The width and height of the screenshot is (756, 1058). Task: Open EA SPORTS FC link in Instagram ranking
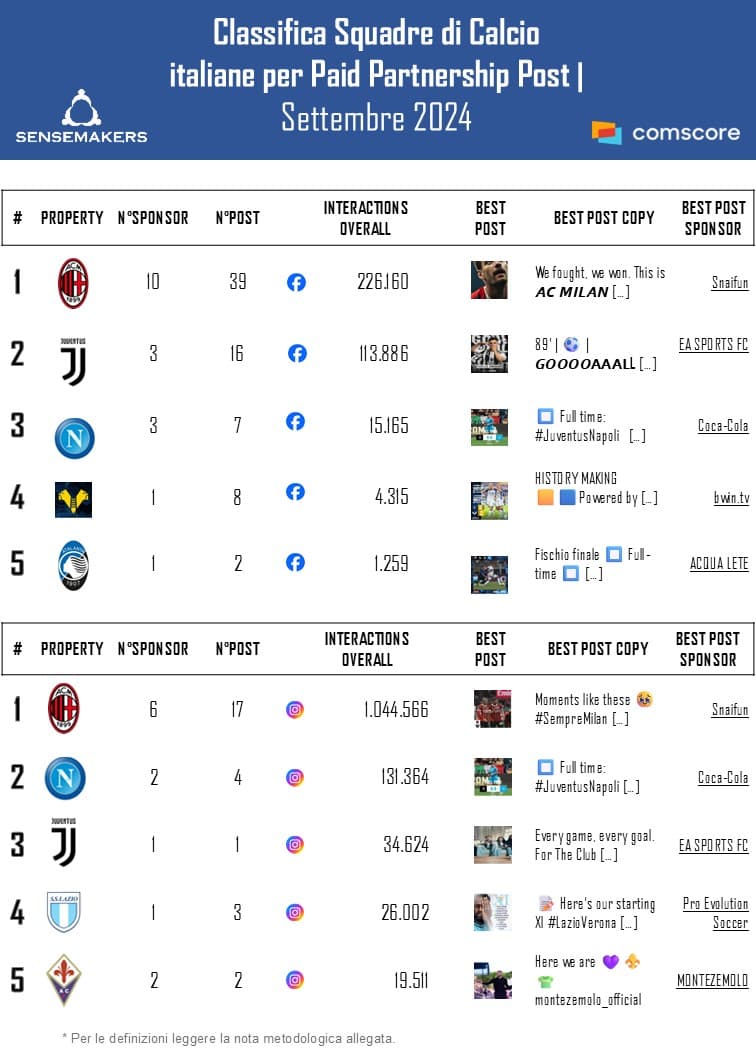pos(713,846)
